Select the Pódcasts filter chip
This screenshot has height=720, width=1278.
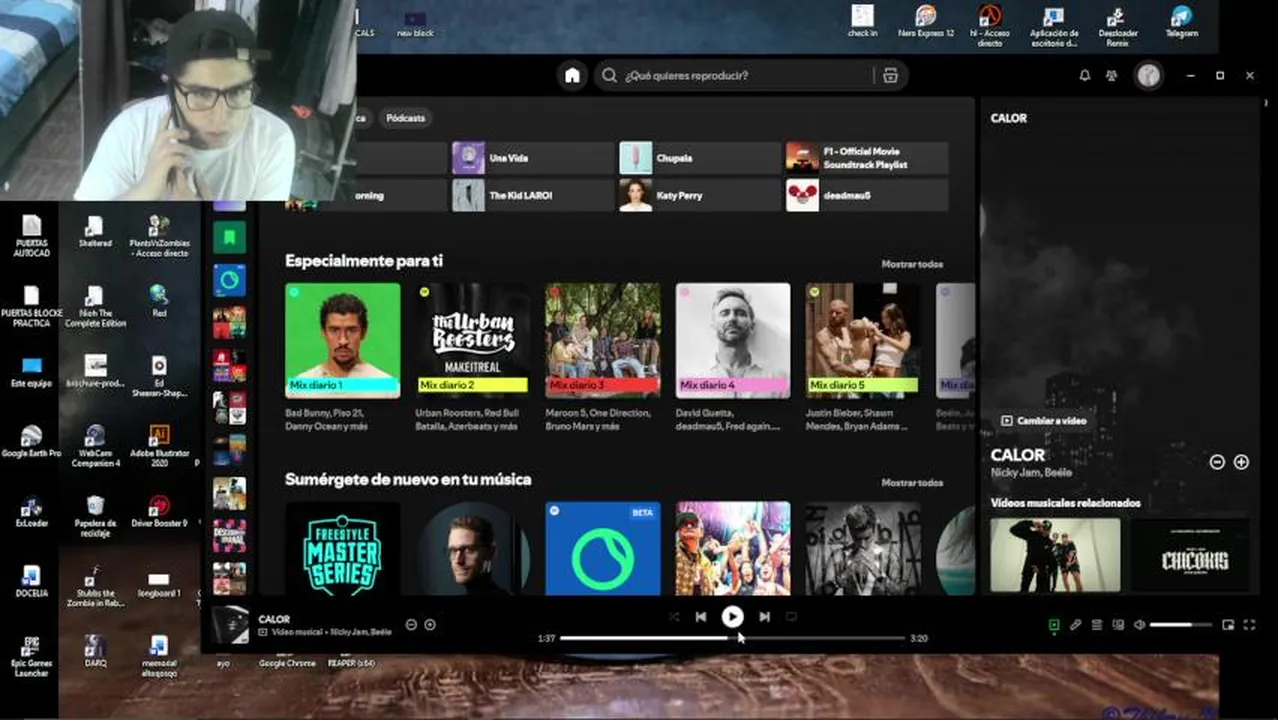[405, 118]
